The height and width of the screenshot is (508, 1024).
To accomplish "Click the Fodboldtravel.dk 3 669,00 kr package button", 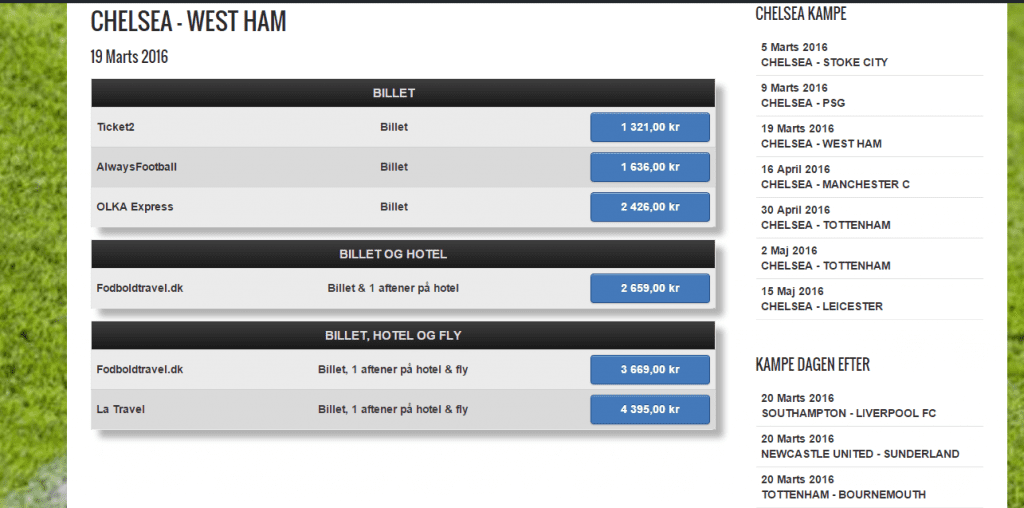I will pos(650,370).
